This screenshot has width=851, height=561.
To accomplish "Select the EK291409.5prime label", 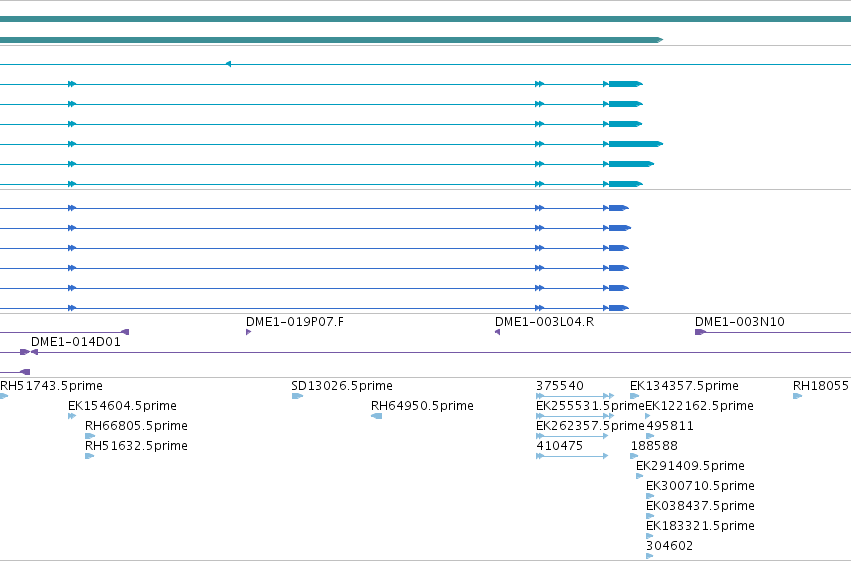I will pos(690,466).
